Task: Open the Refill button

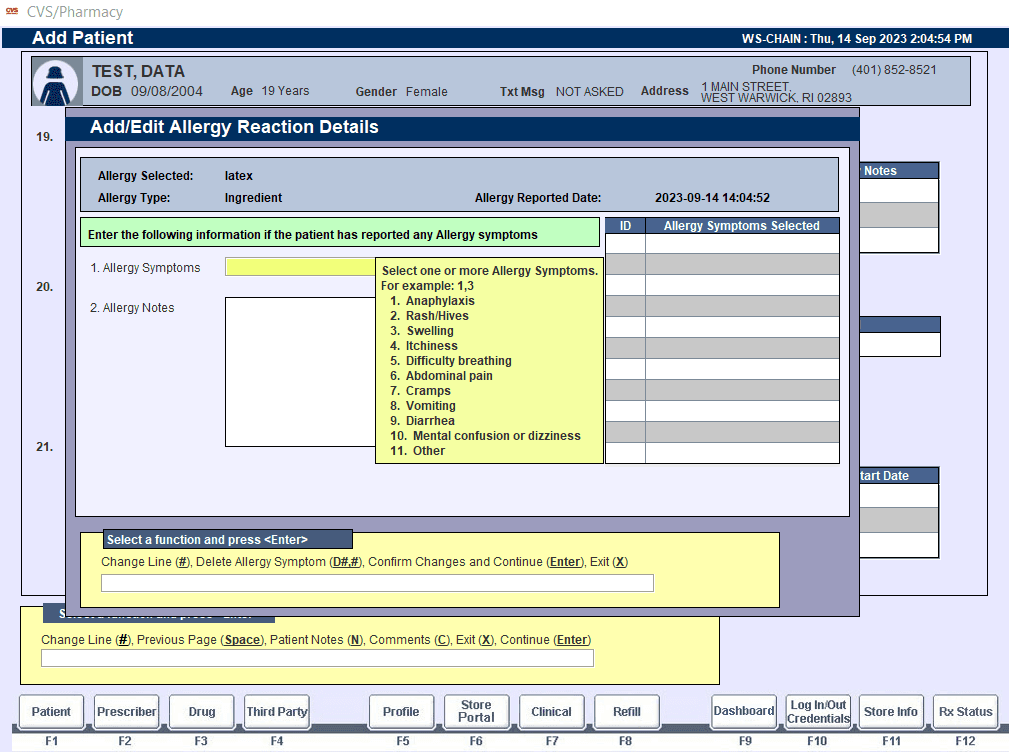Action: (x=627, y=711)
